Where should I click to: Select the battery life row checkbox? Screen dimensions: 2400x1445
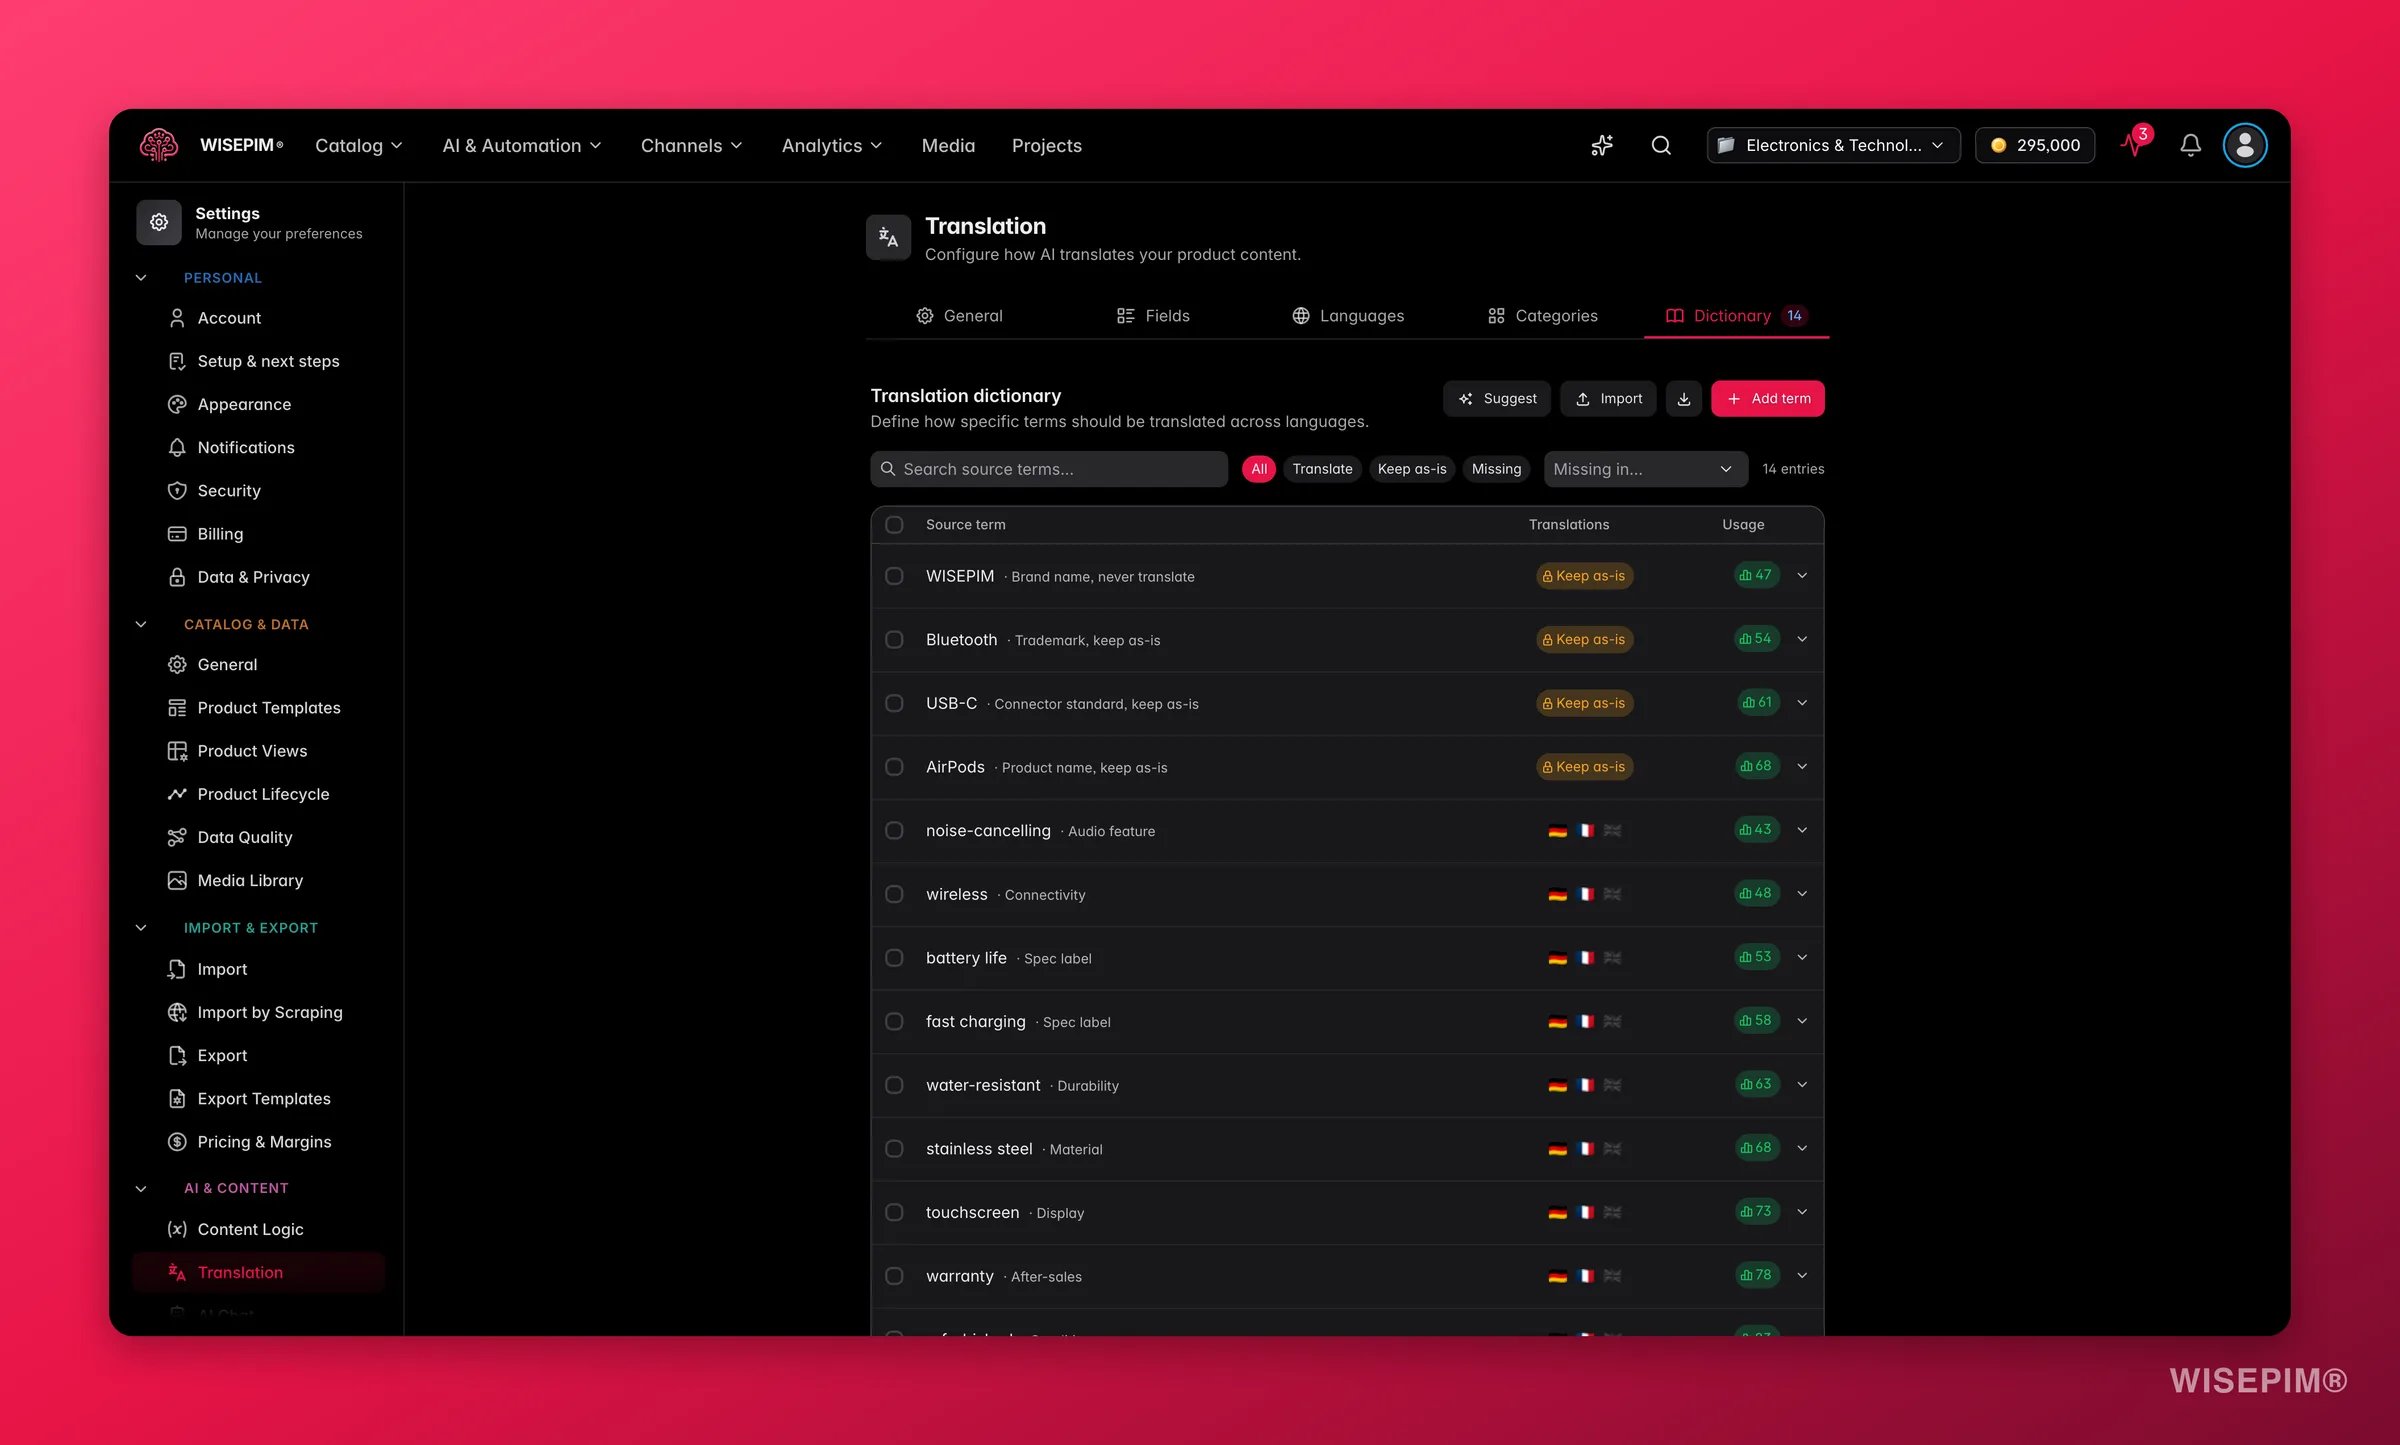click(894, 958)
